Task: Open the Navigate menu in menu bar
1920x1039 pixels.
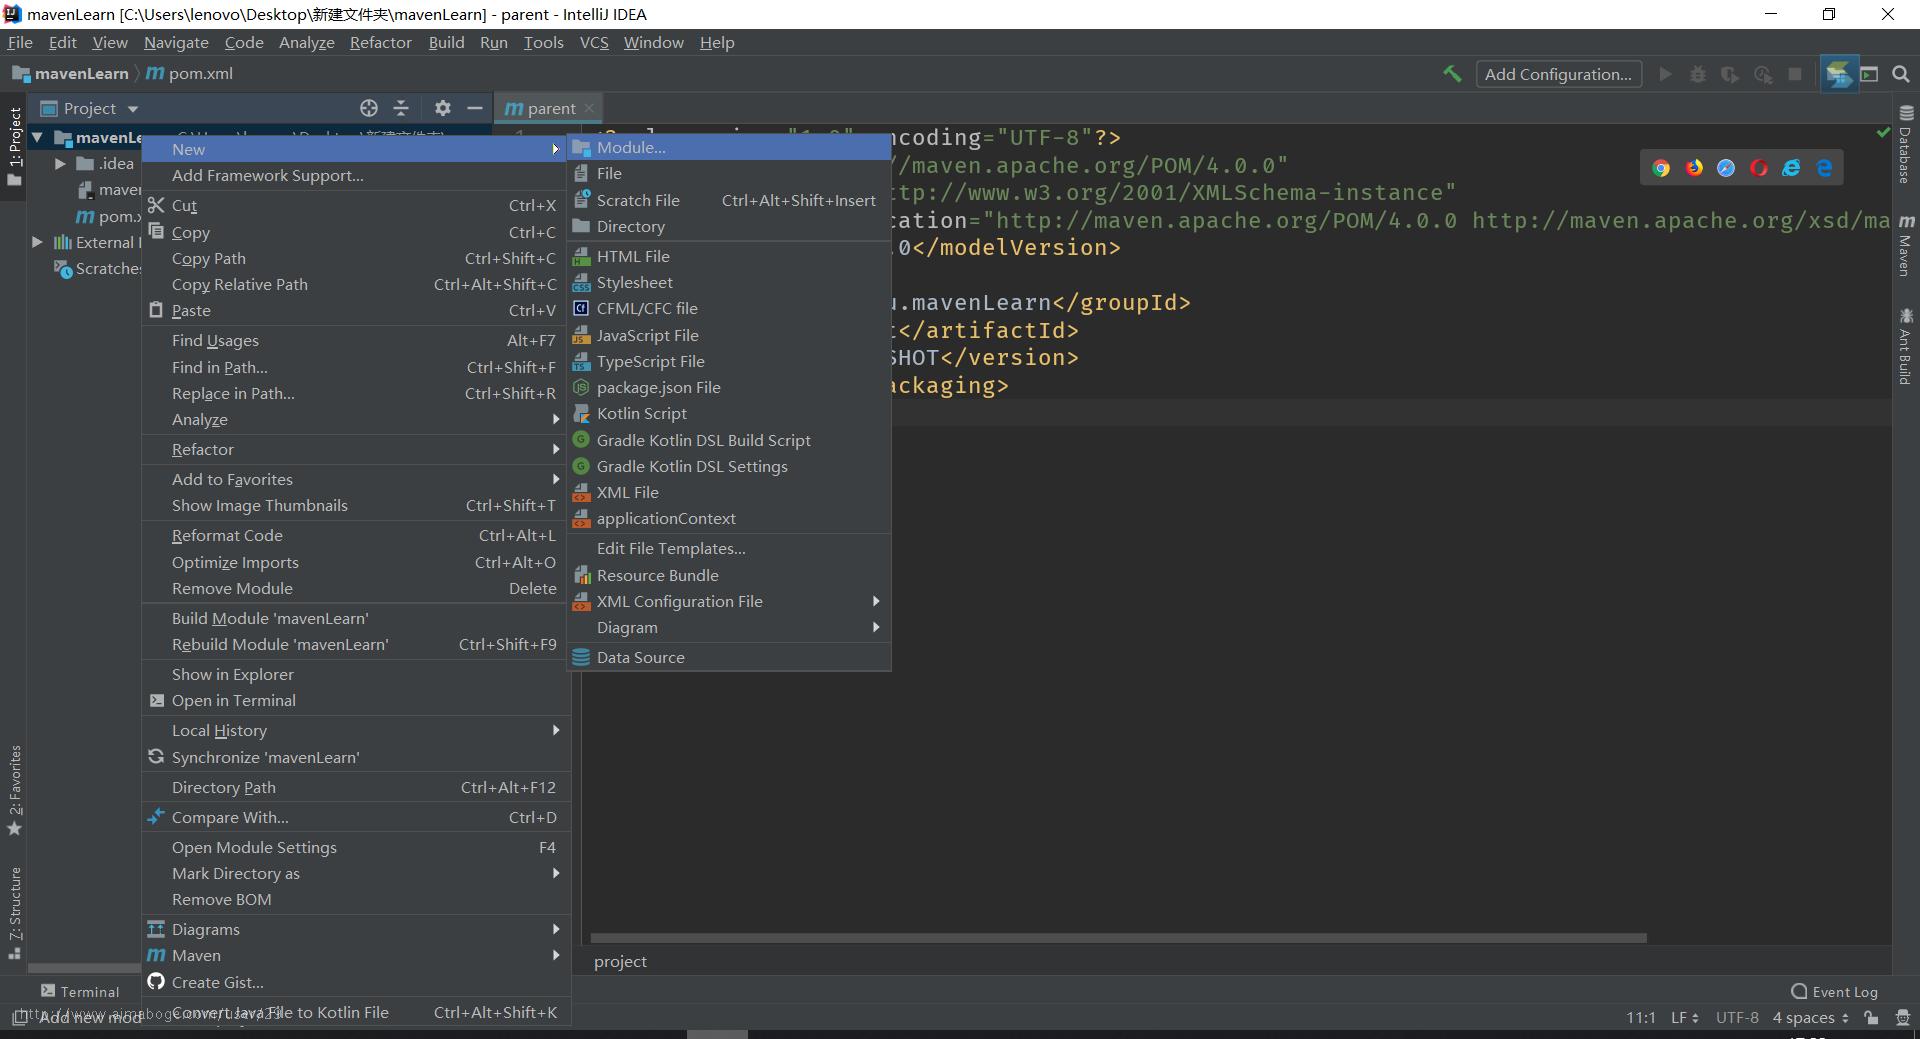Action: (x=176, y=42)
